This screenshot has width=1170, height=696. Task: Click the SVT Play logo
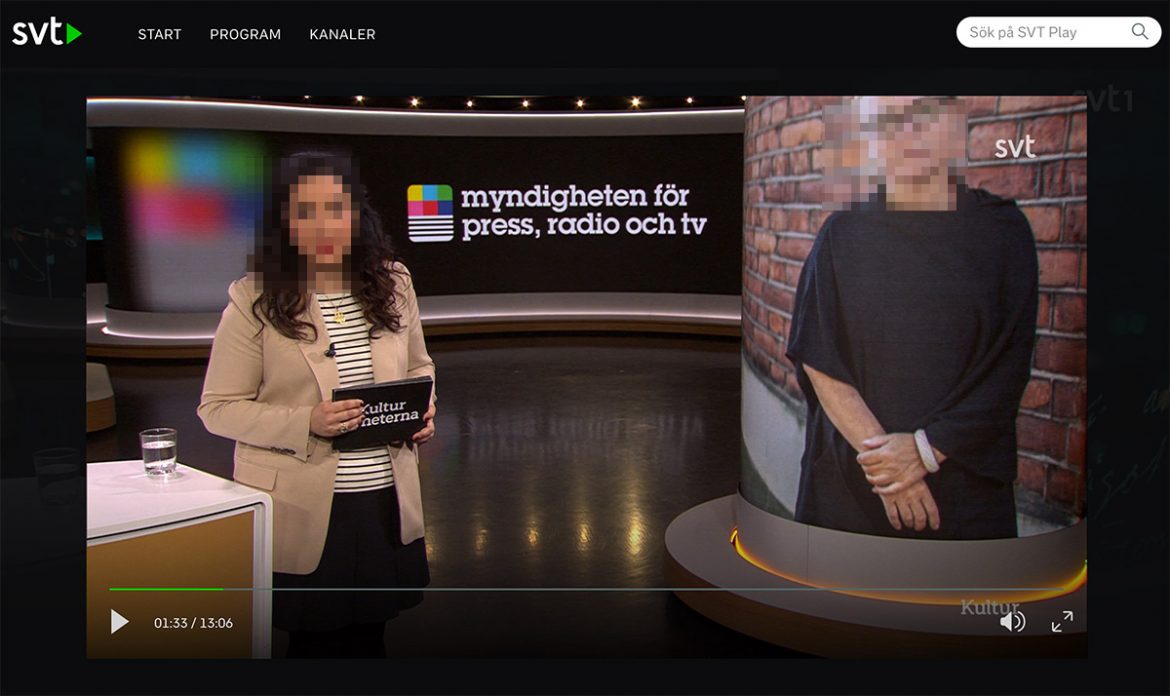(46, 33)
